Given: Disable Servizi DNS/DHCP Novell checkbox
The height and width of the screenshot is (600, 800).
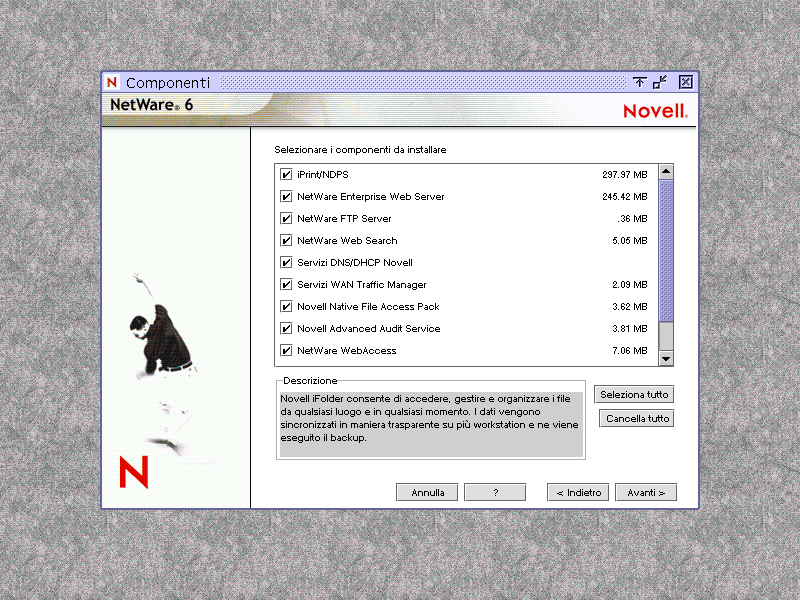Looking at the screenshot, I should click(286, 262).
